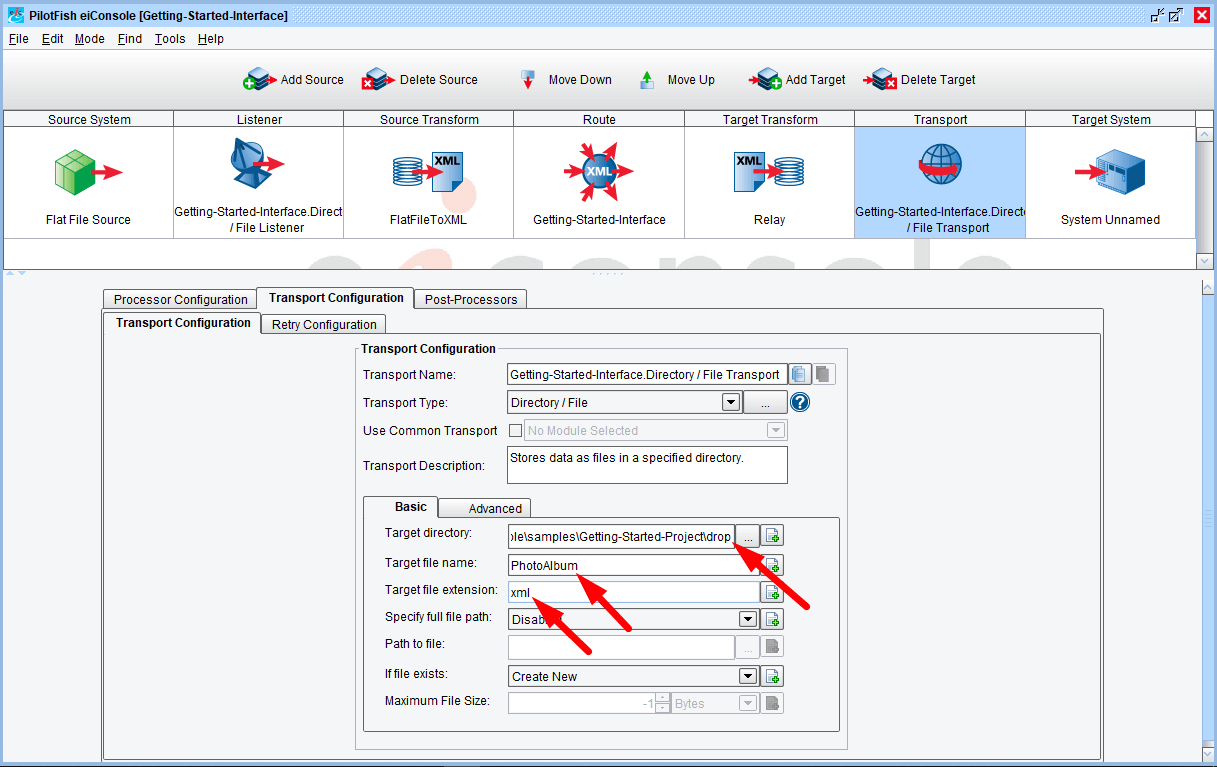1217x767 pixels.
Task: Click the Target file extension field
Action: tap(634, 592)
